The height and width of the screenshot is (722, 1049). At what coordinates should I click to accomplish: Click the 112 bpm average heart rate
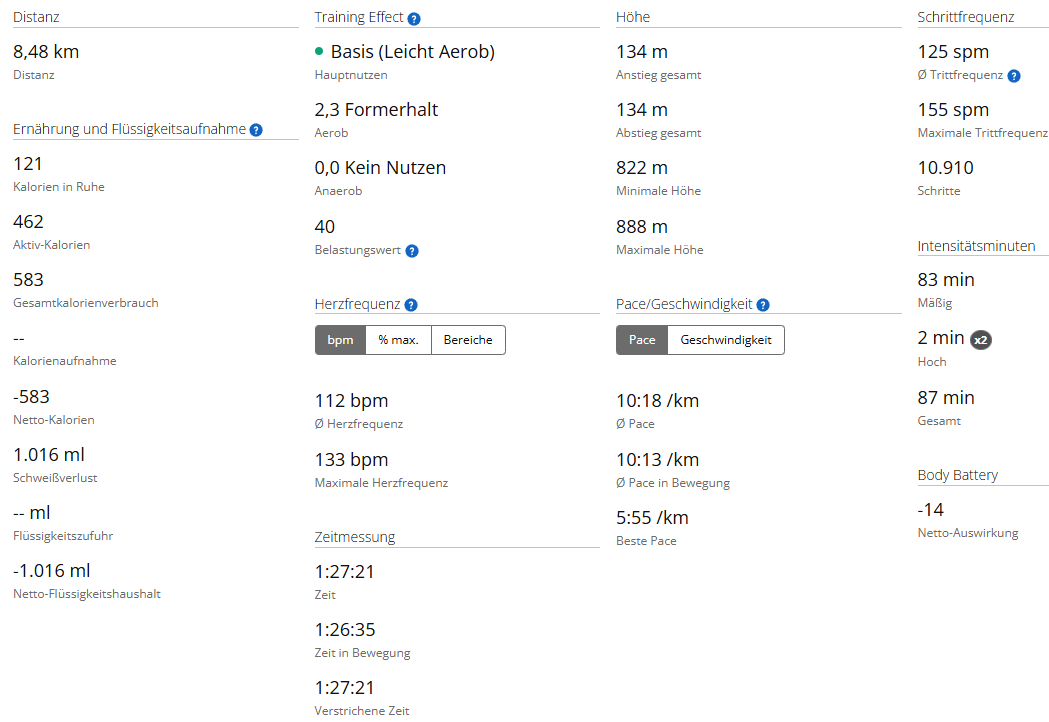[x=352, y=401]
